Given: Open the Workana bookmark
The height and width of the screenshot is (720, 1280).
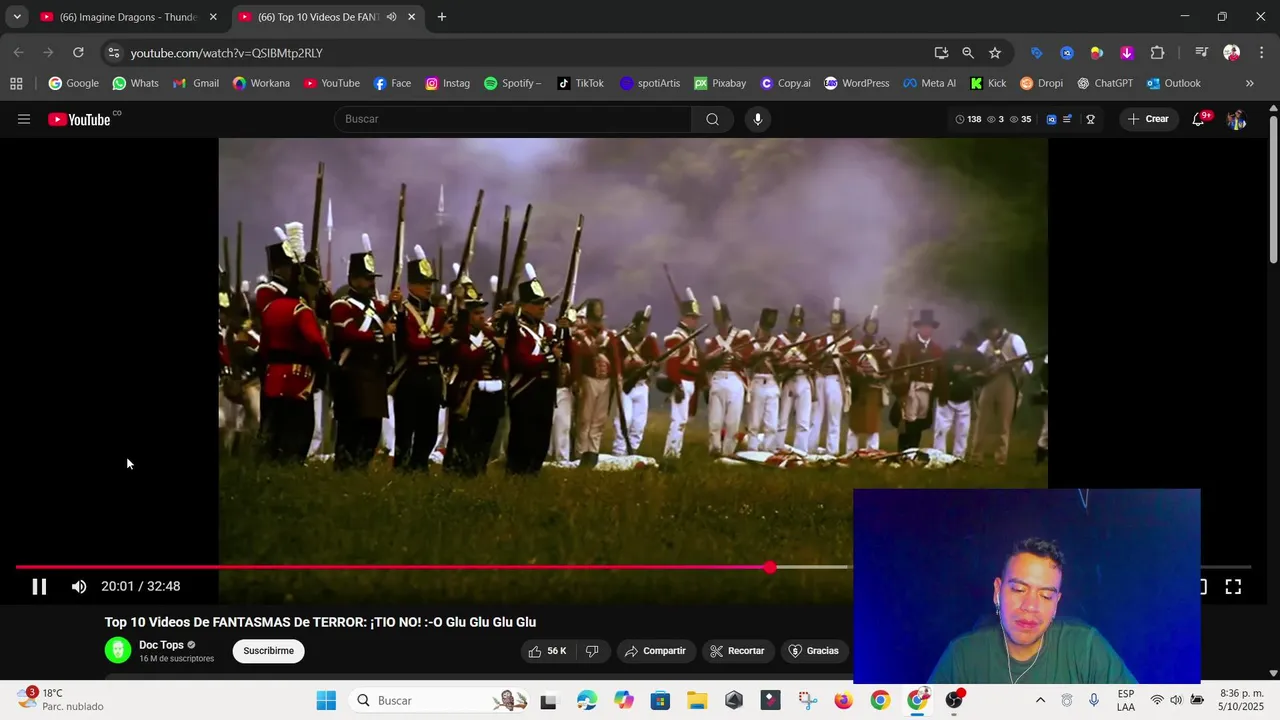Looking at the screenshot, I should (x=261, y=83).
